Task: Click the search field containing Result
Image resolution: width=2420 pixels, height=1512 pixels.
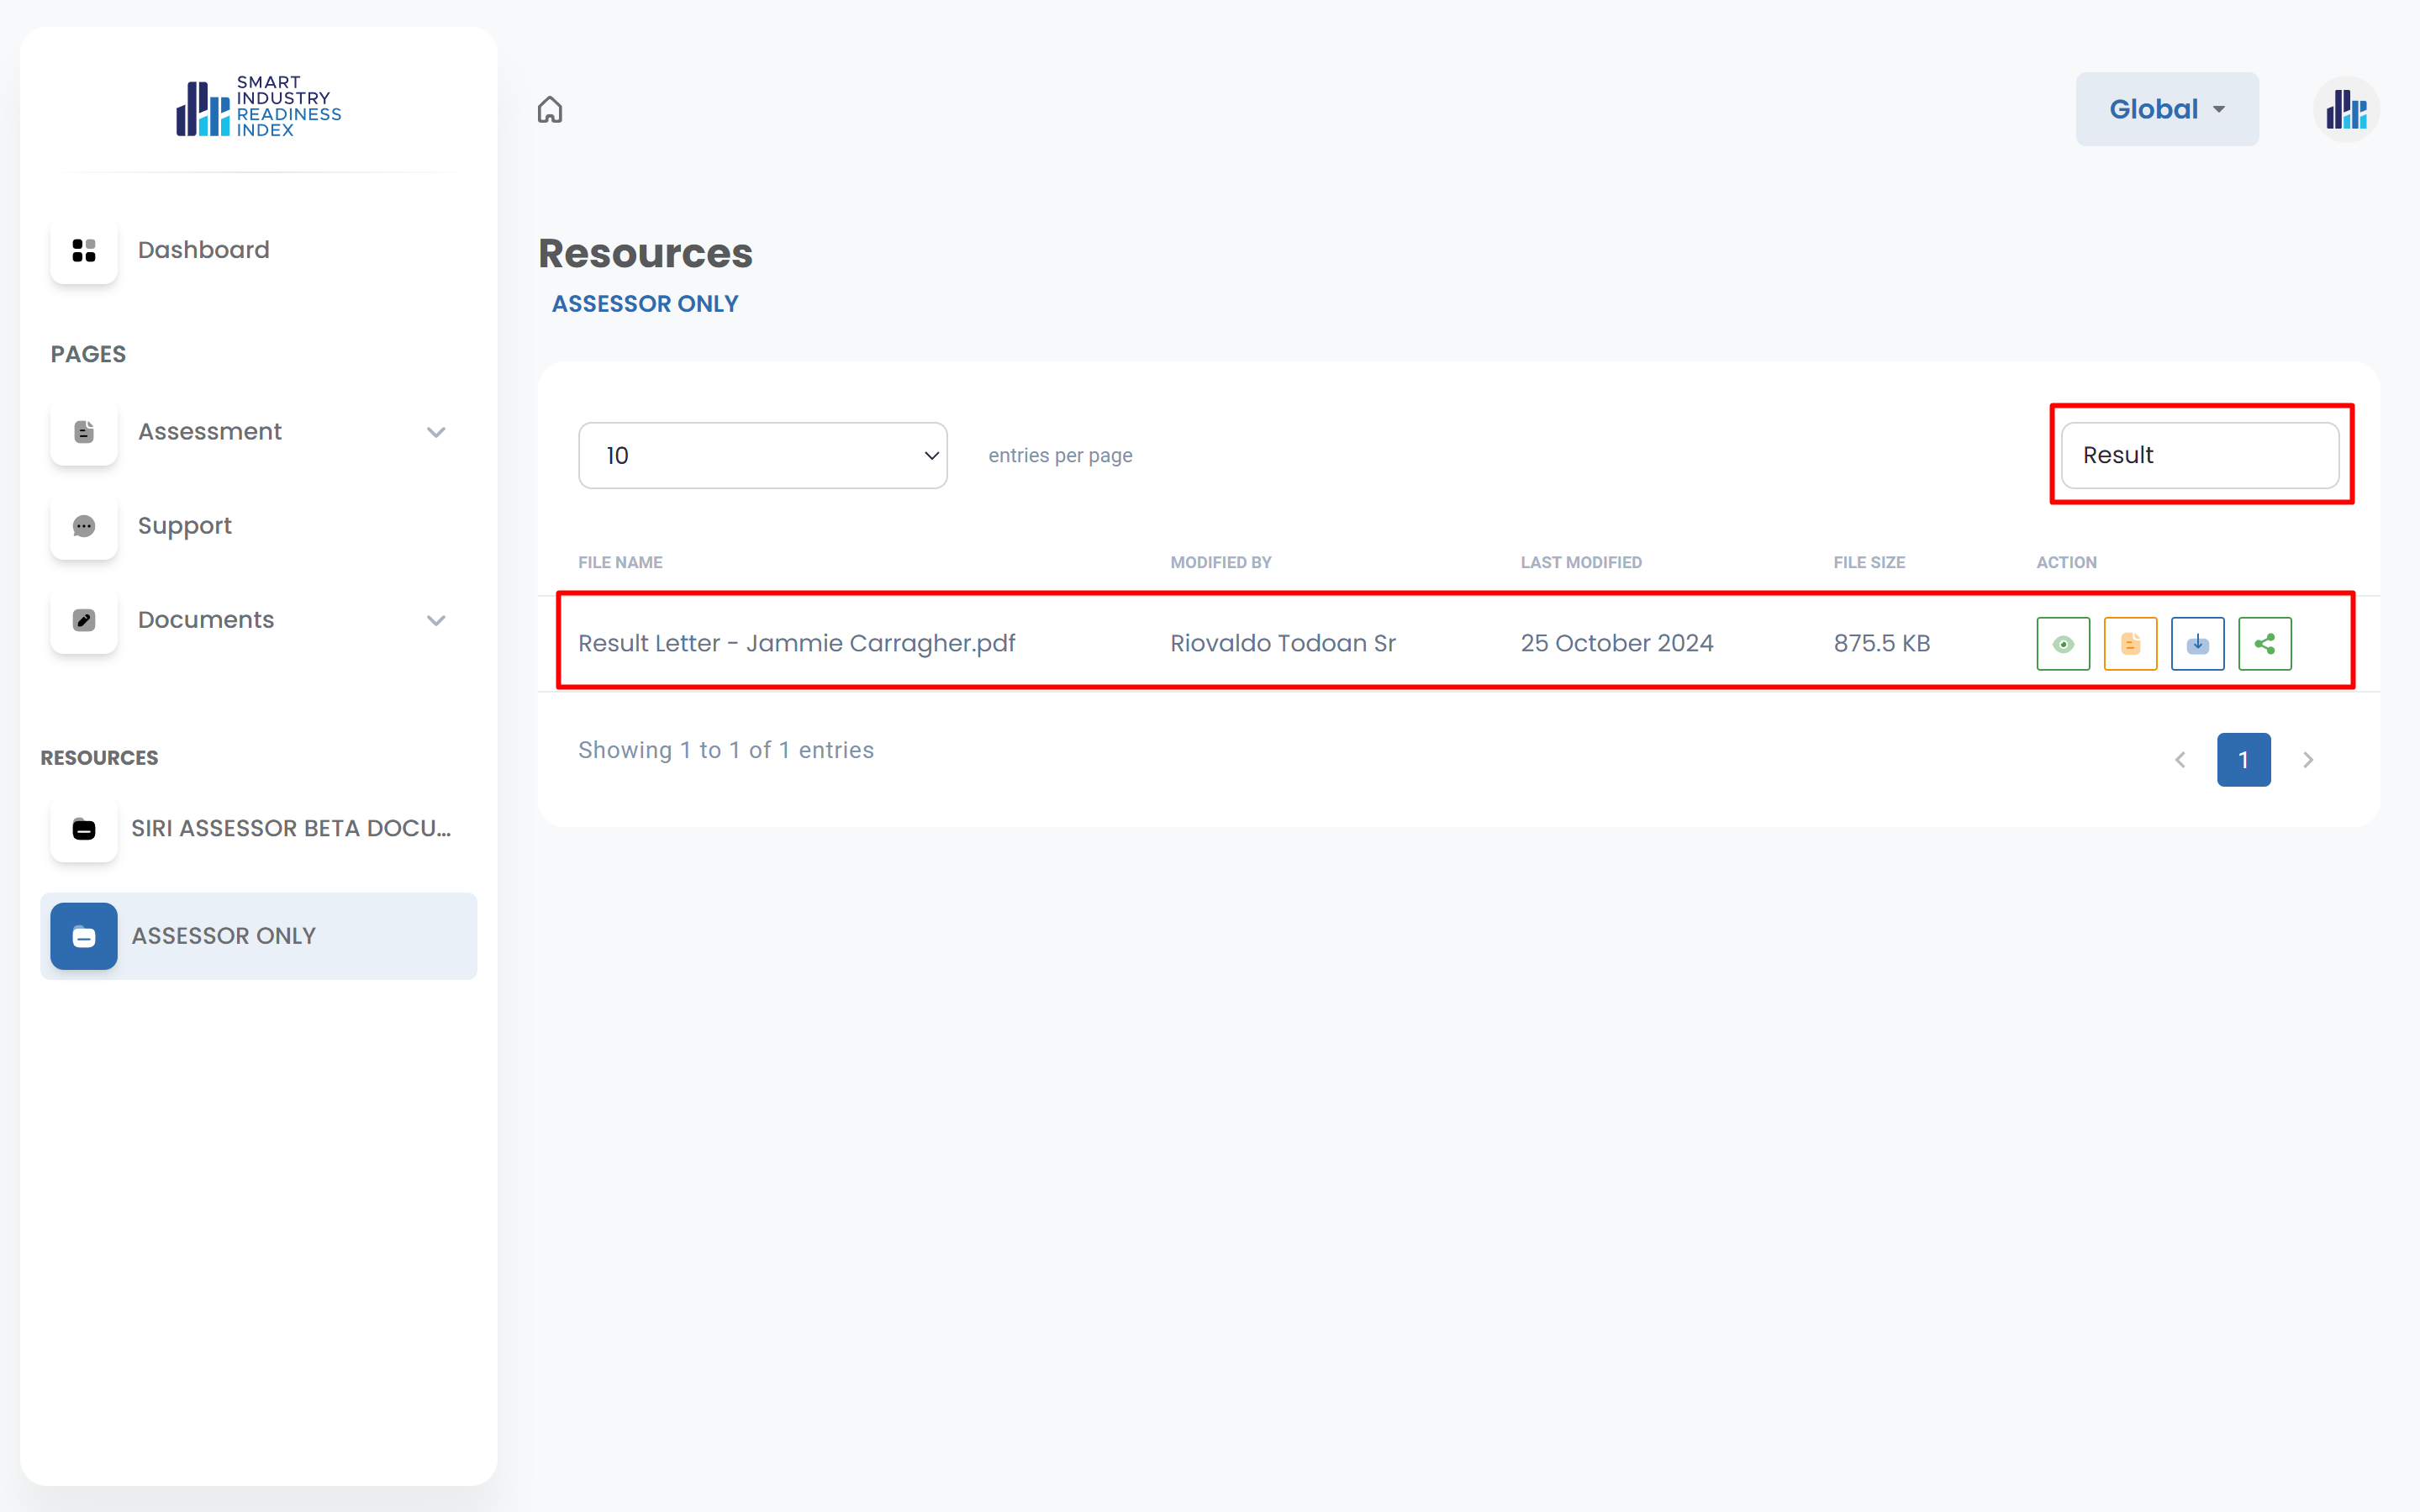Action: [x=2199, y=455]
